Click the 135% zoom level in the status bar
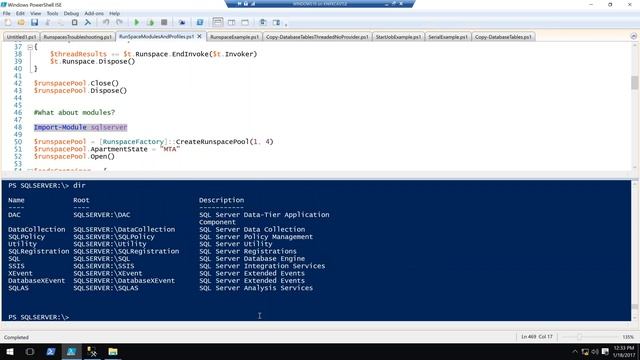Screen dimensions: 640x360 (628, 337)
